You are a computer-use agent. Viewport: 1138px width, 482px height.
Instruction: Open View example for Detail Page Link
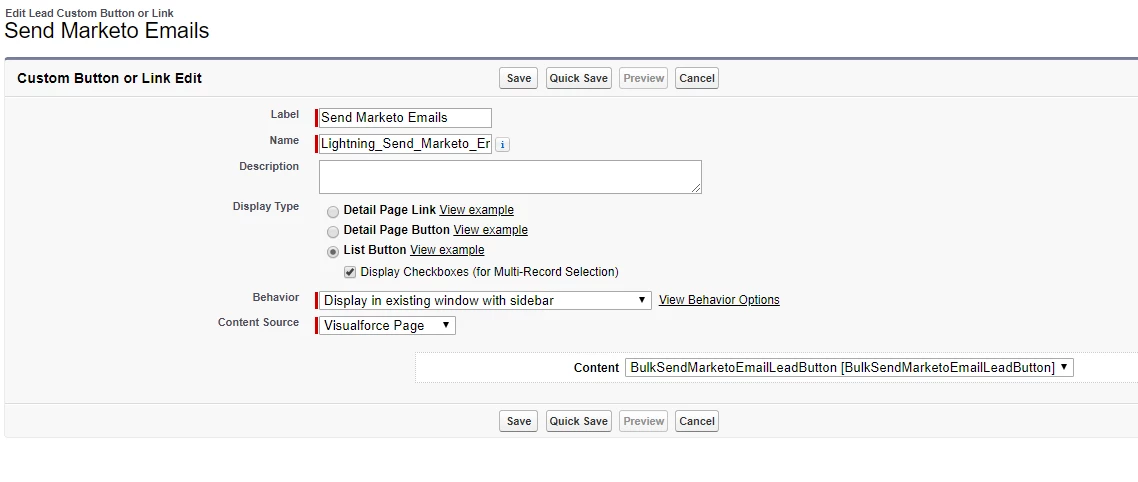point(476,210)
